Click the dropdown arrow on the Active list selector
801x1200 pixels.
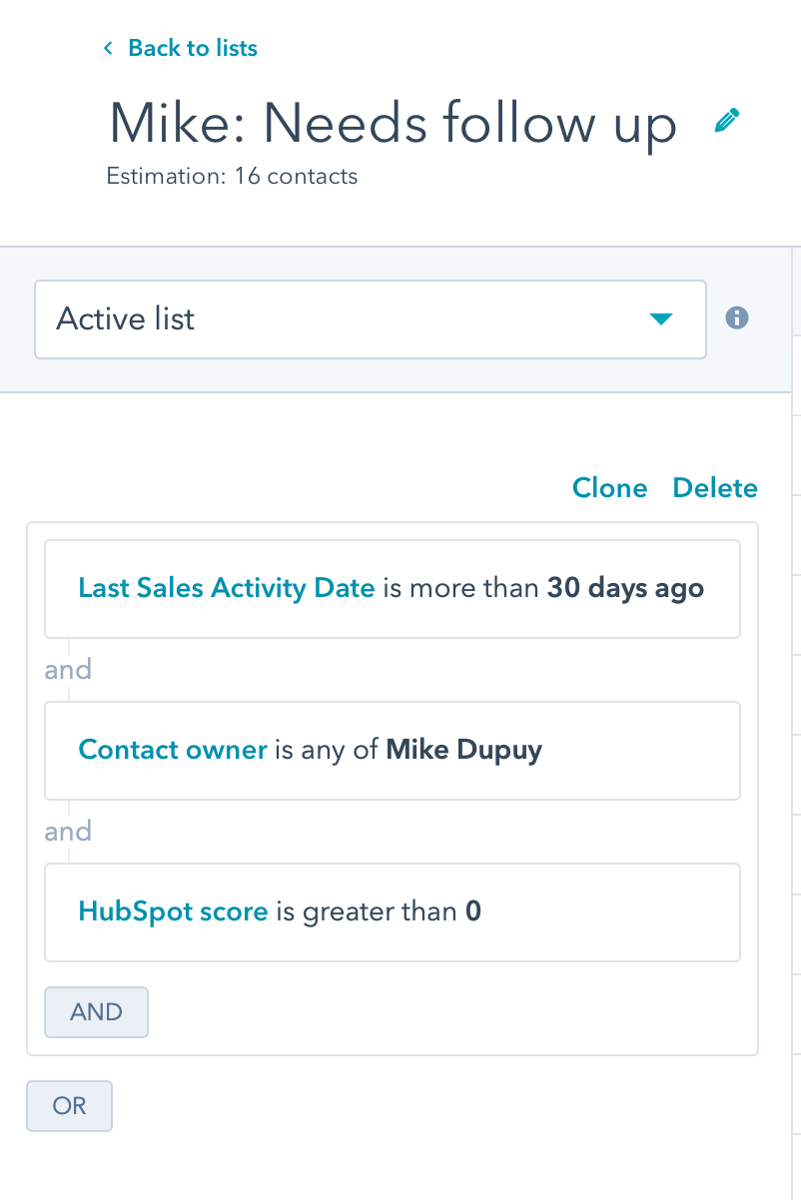pyautogui.click(x=661, y=319)
